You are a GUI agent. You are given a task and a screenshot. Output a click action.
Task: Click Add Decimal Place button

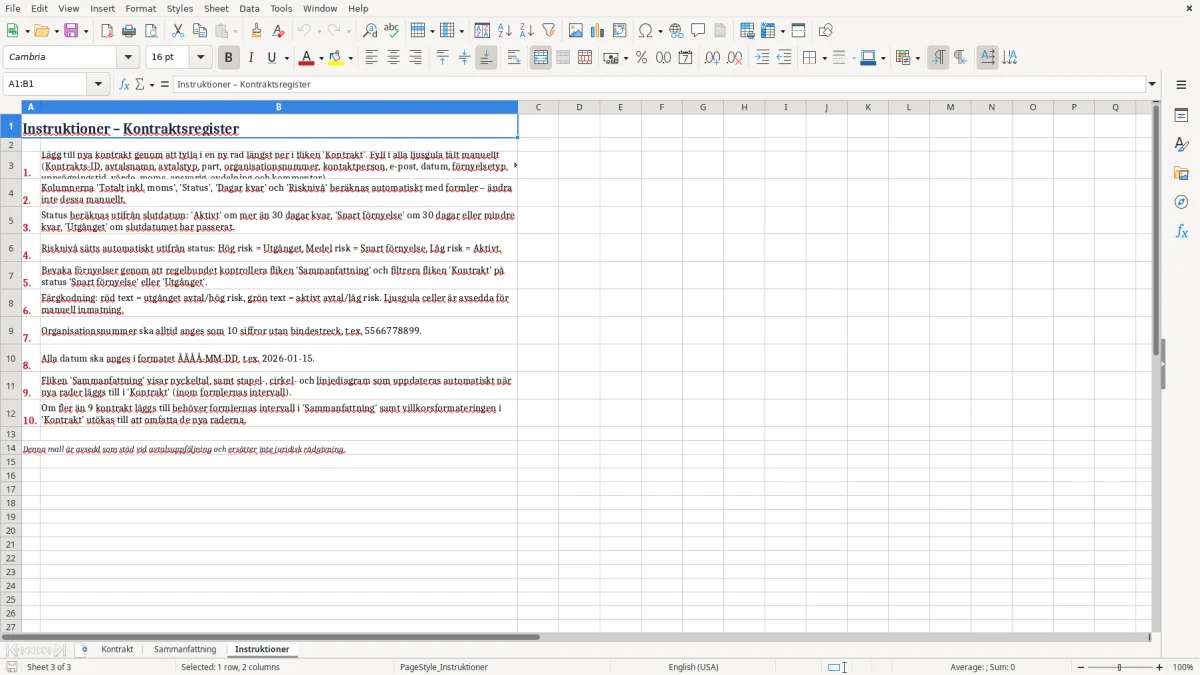coord(712,58)
